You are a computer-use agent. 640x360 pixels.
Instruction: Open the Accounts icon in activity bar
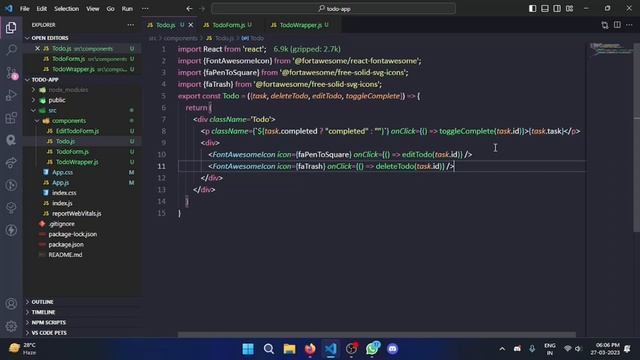point(11,304)
